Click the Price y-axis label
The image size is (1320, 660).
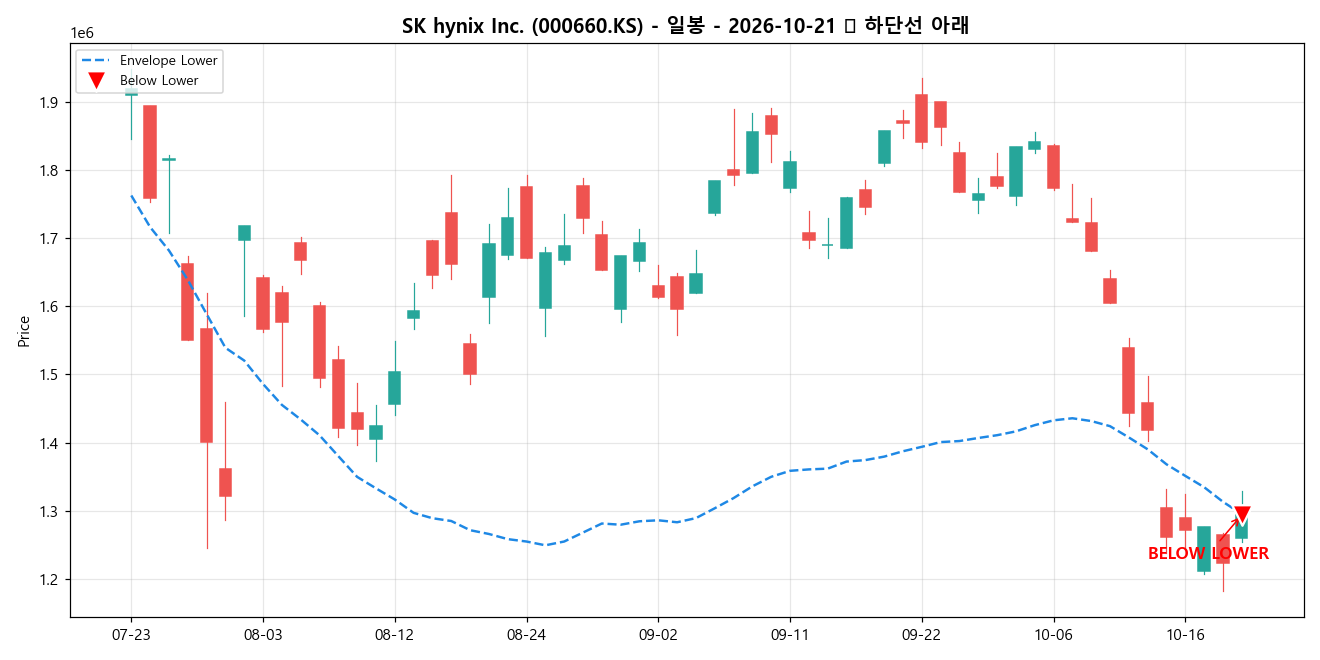click(x=24, y=331)
